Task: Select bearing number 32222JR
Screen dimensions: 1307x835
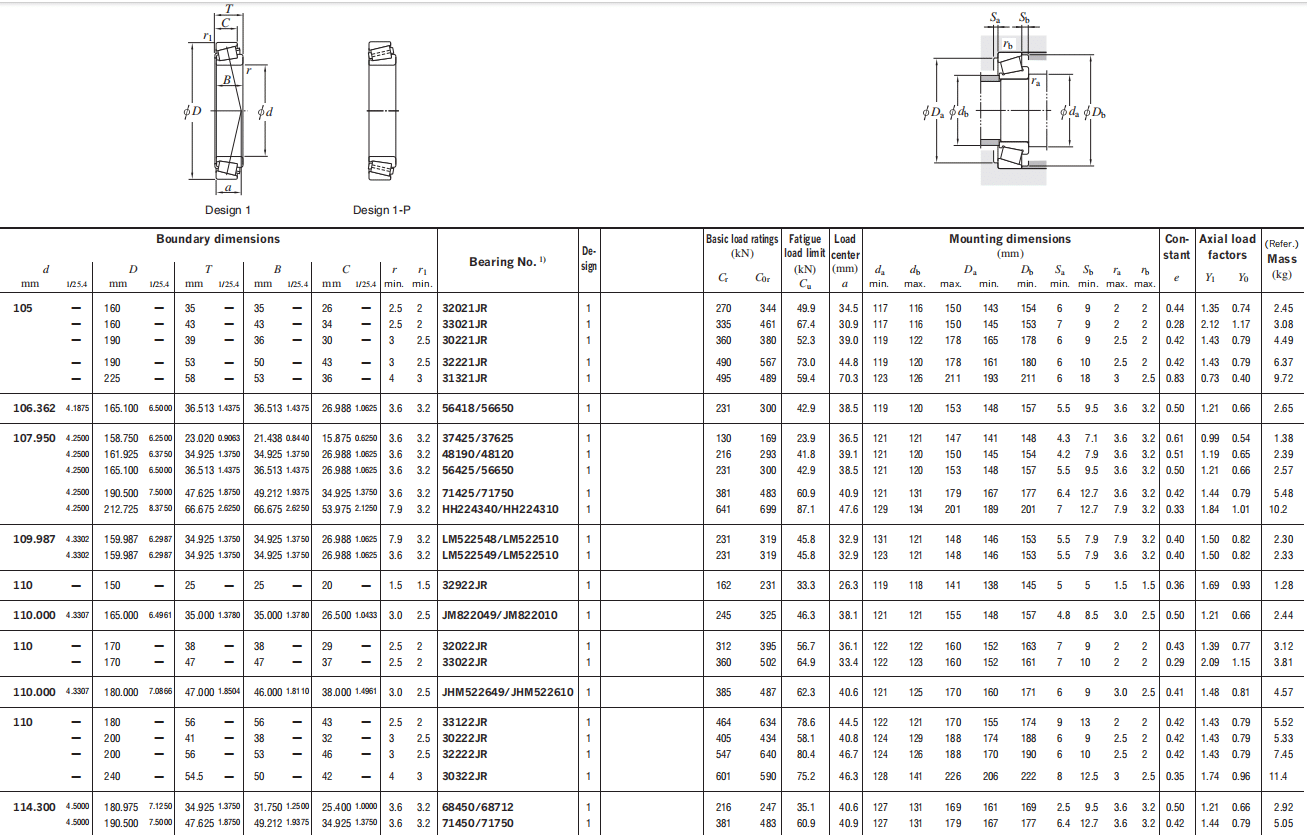Action: pos(465,754)
